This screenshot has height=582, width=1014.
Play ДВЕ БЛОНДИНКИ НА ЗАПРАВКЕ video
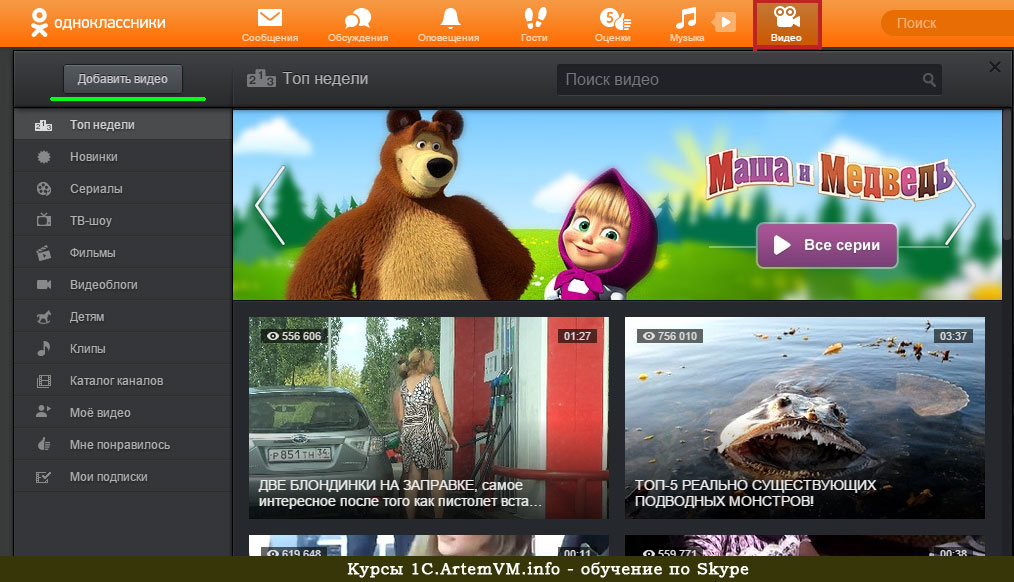pyautogui.click(x=429, y=418)
